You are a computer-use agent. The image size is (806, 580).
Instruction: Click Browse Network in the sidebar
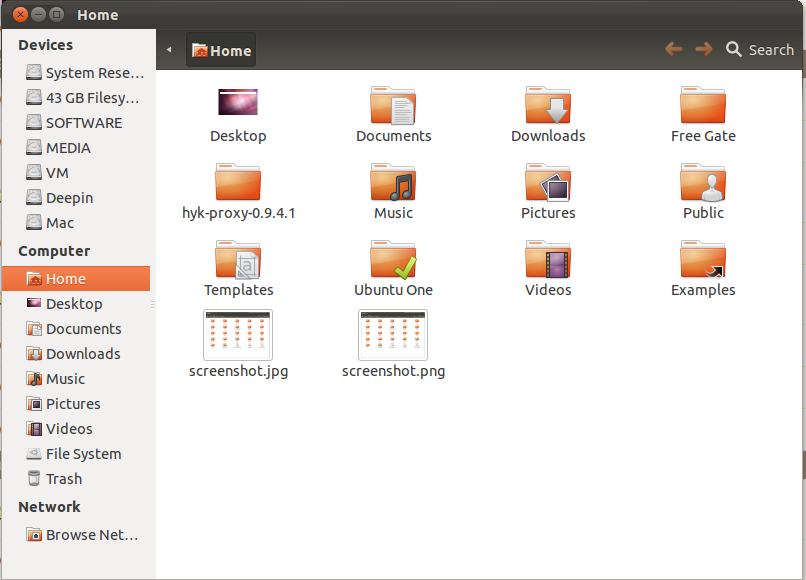pos(76,535)
